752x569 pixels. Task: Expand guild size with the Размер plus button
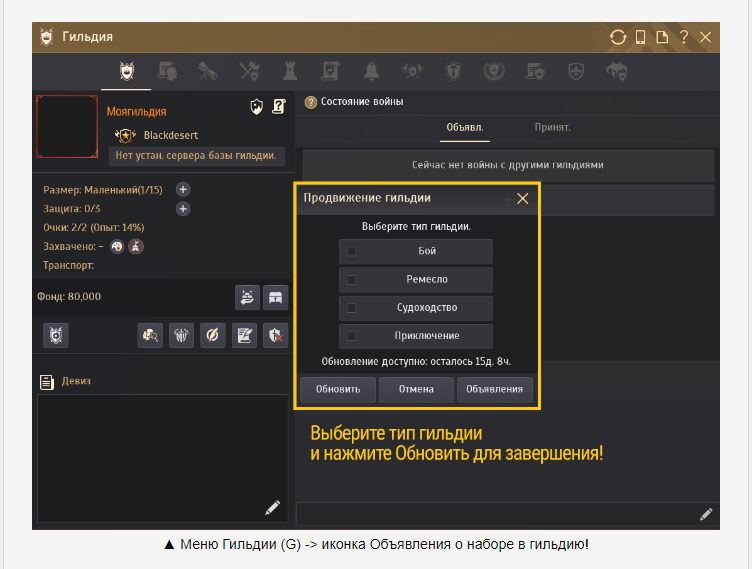tap(183, 190)
